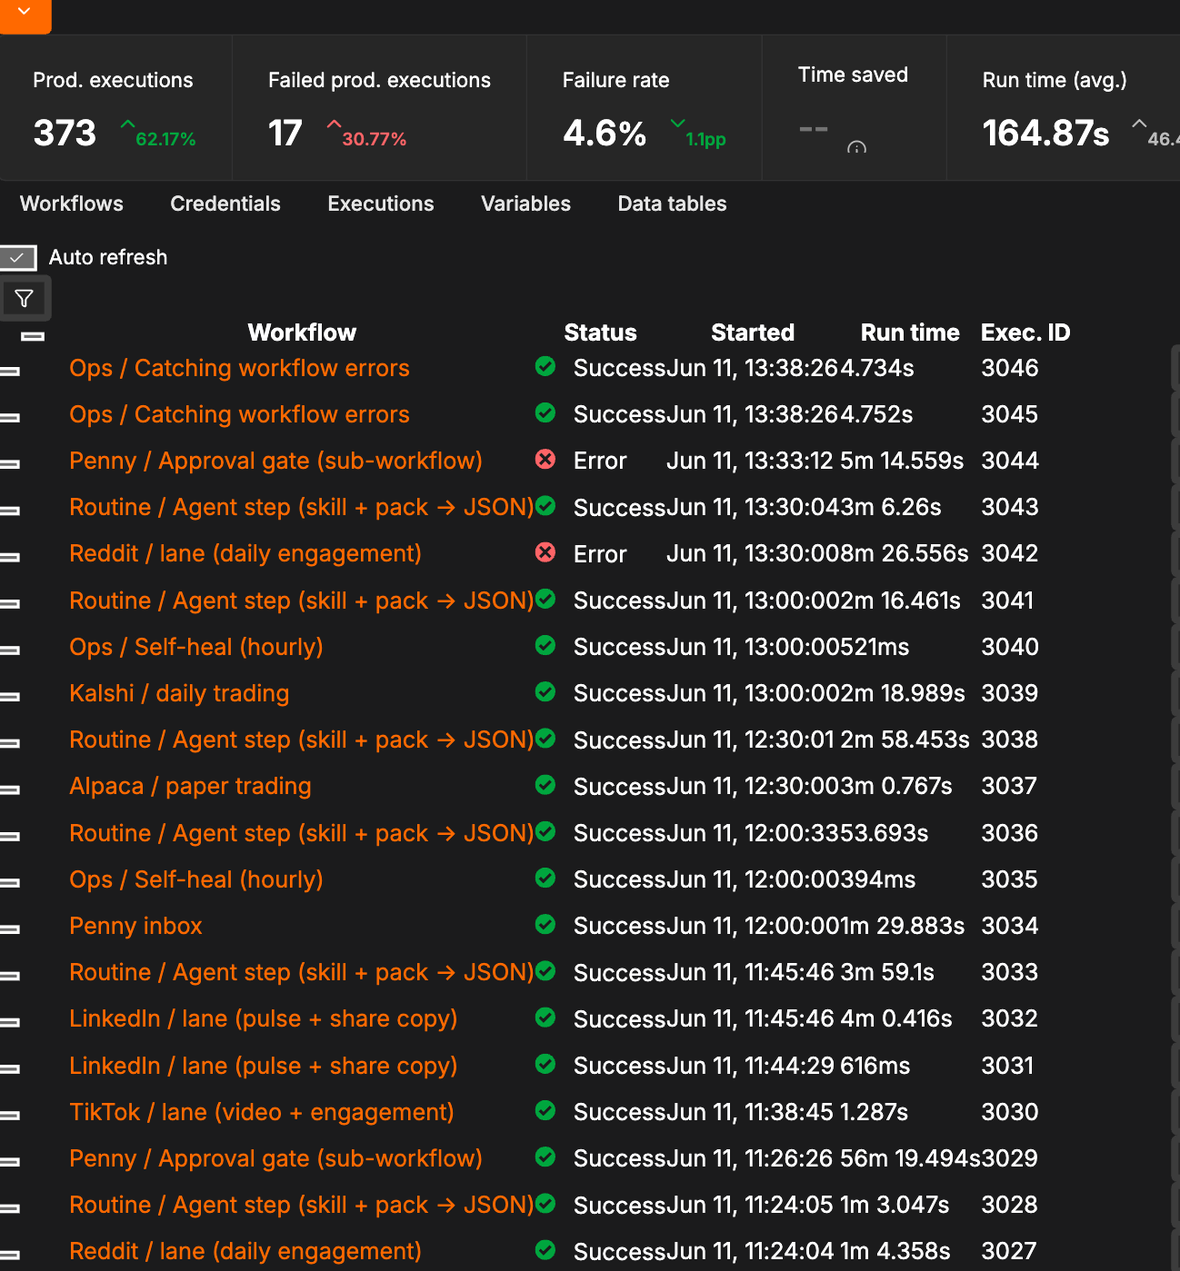
Task: Click the green success icon for execution 3043
Action: pyautogui.click(x=545, y=505)
